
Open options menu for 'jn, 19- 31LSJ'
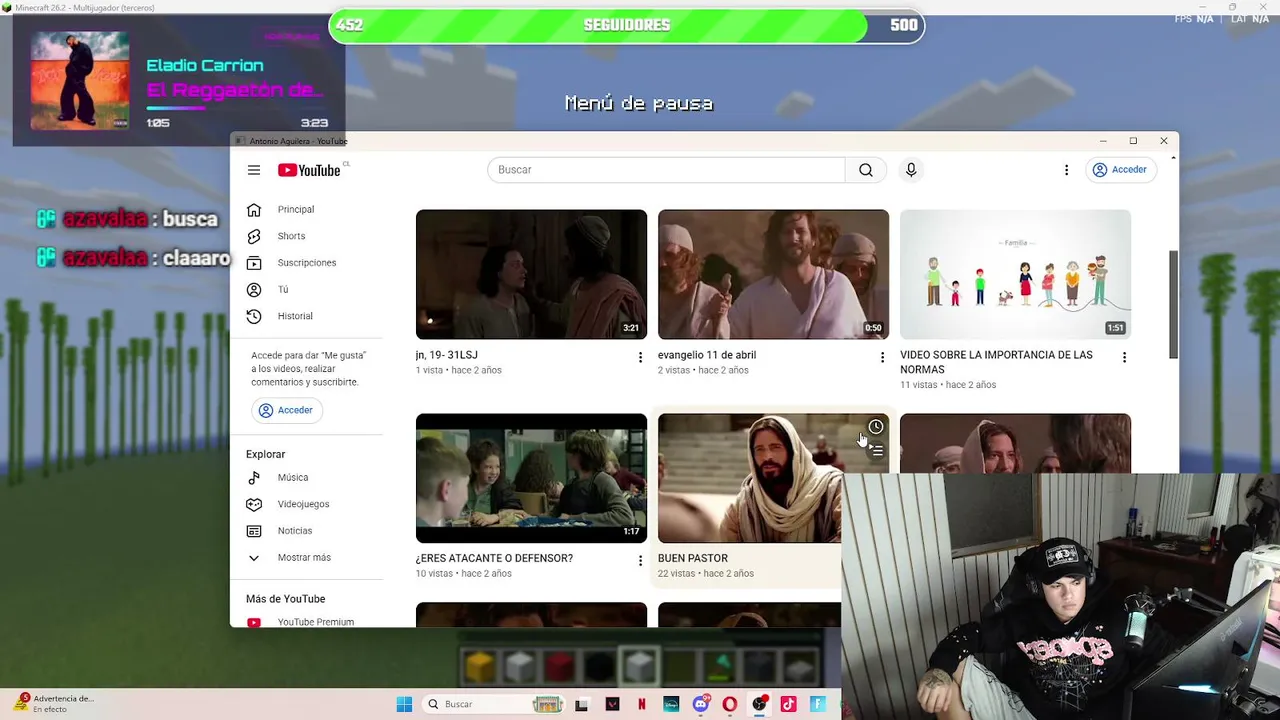click(x=640, y=357)
